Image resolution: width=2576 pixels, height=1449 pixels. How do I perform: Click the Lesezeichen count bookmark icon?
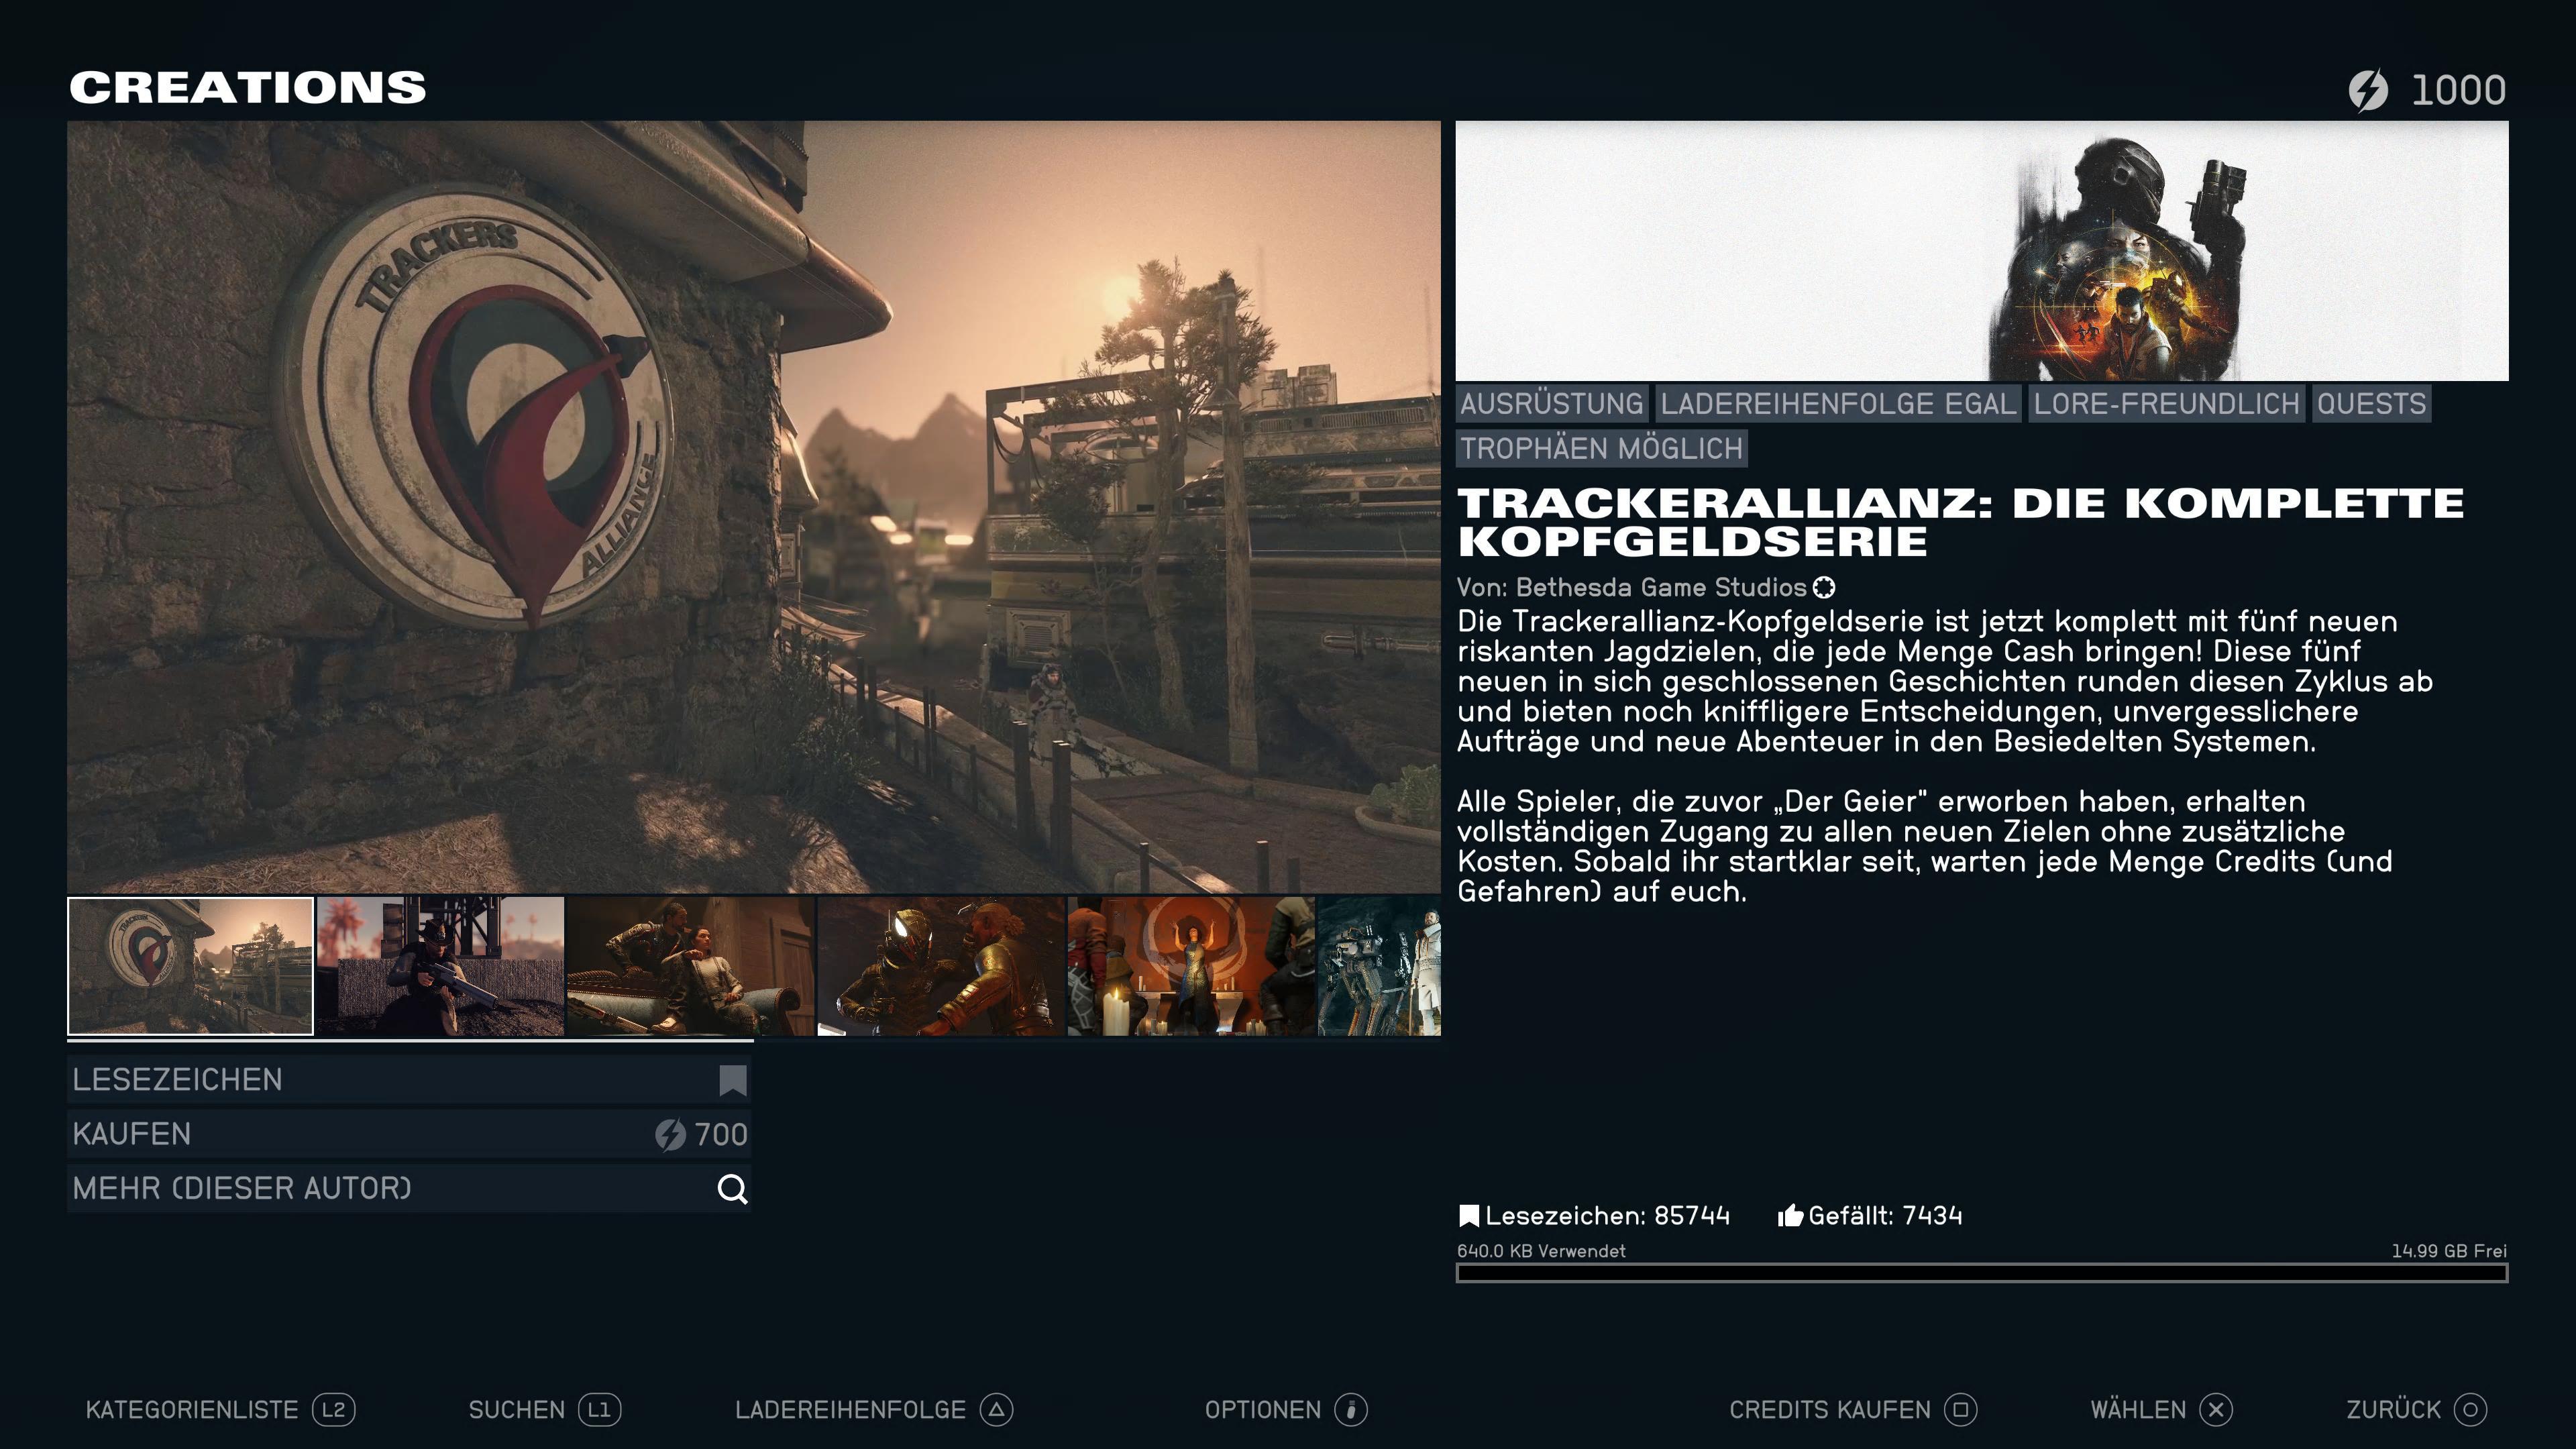point(1468,1216)
